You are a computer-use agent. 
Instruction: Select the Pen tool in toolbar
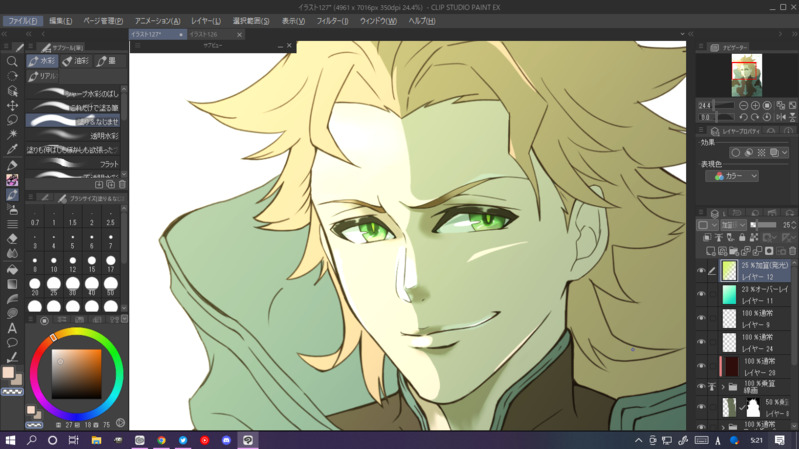pos(12,165)
